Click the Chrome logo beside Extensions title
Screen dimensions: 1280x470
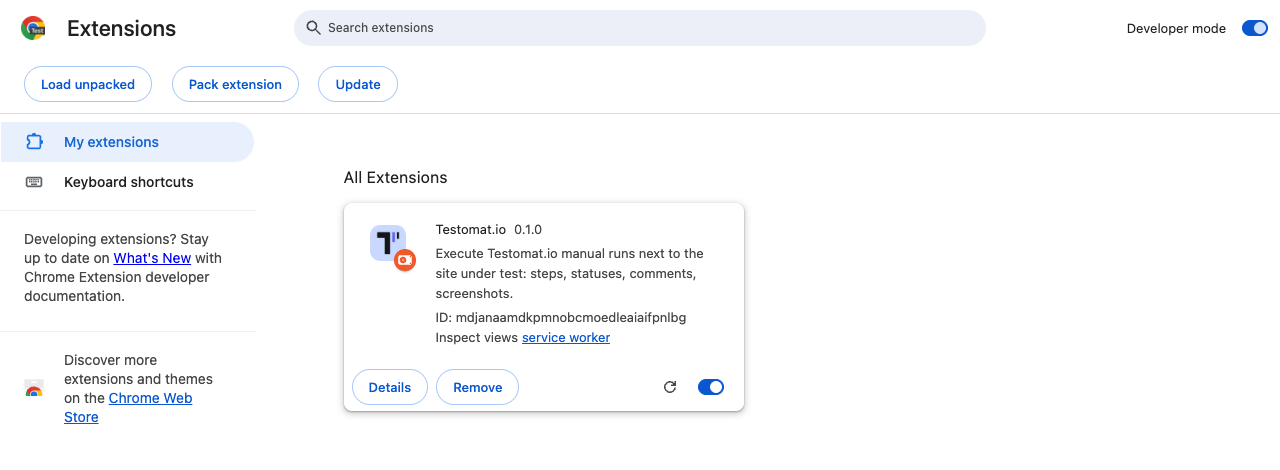point(34,29)
